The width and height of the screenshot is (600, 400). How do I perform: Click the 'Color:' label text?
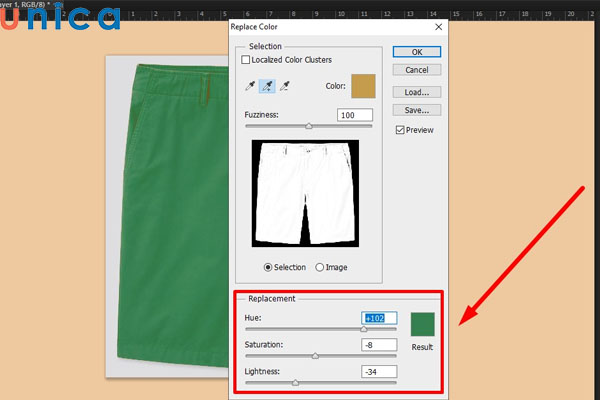[x=336, y=86]
